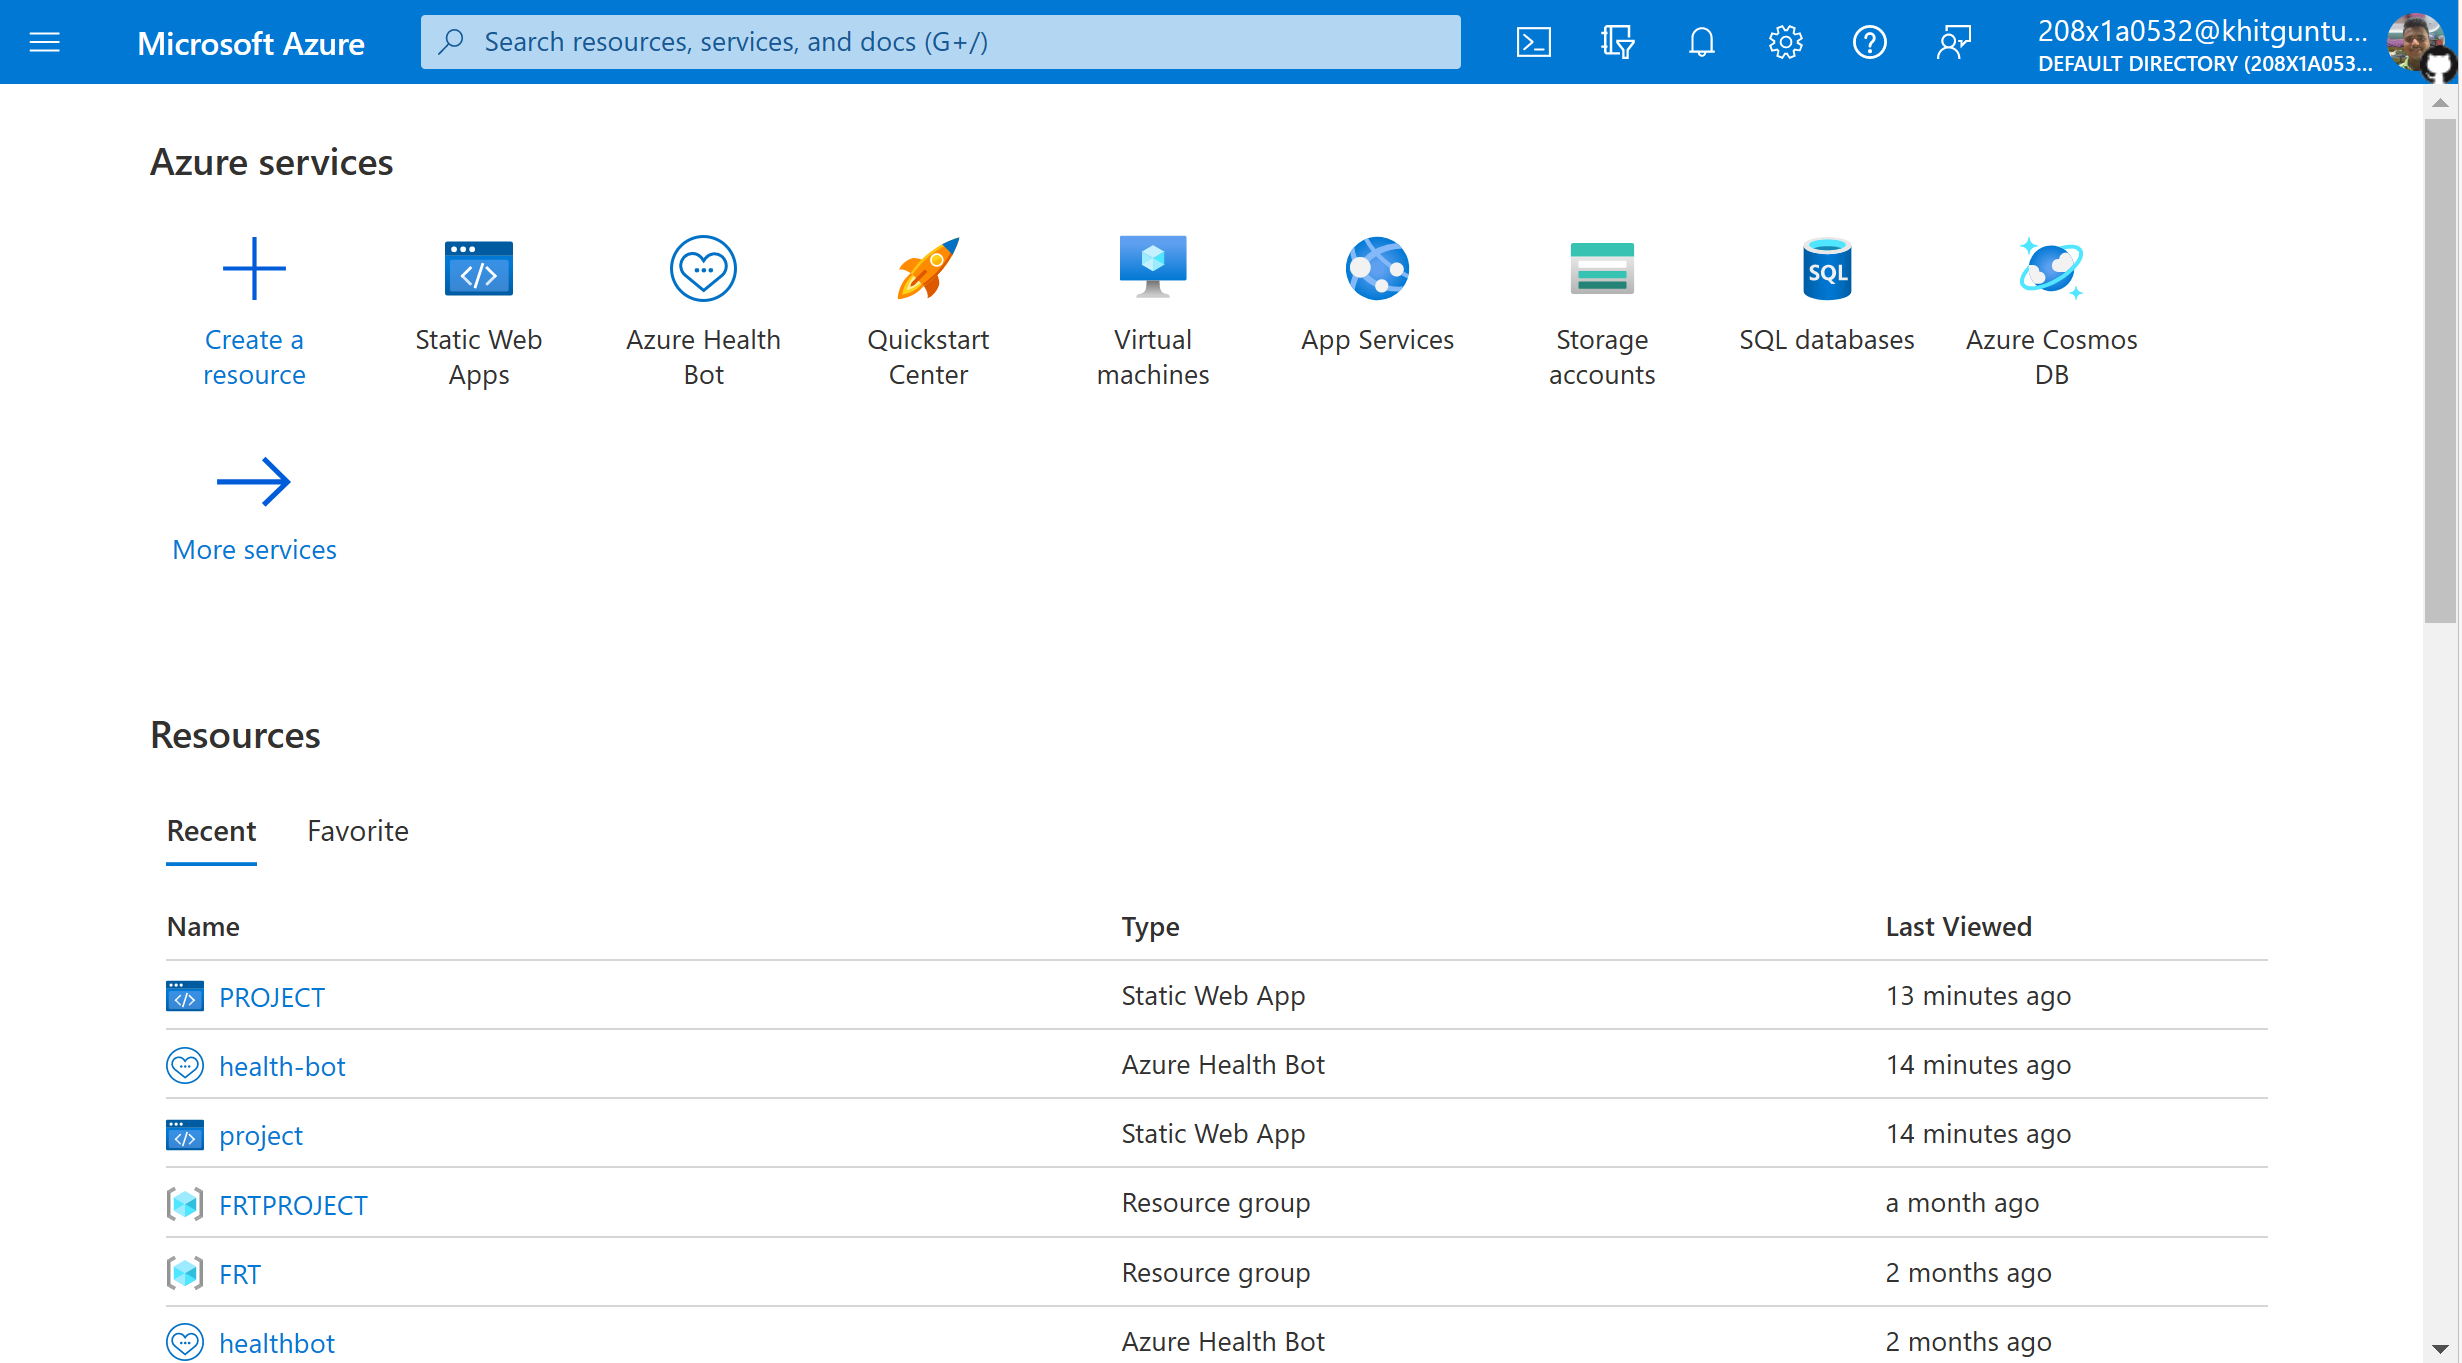Open the health-bot resource
Image resolution: width=2462 pixels, height=1363 pixels.
pyautogui.click(x=282, y=1065)
